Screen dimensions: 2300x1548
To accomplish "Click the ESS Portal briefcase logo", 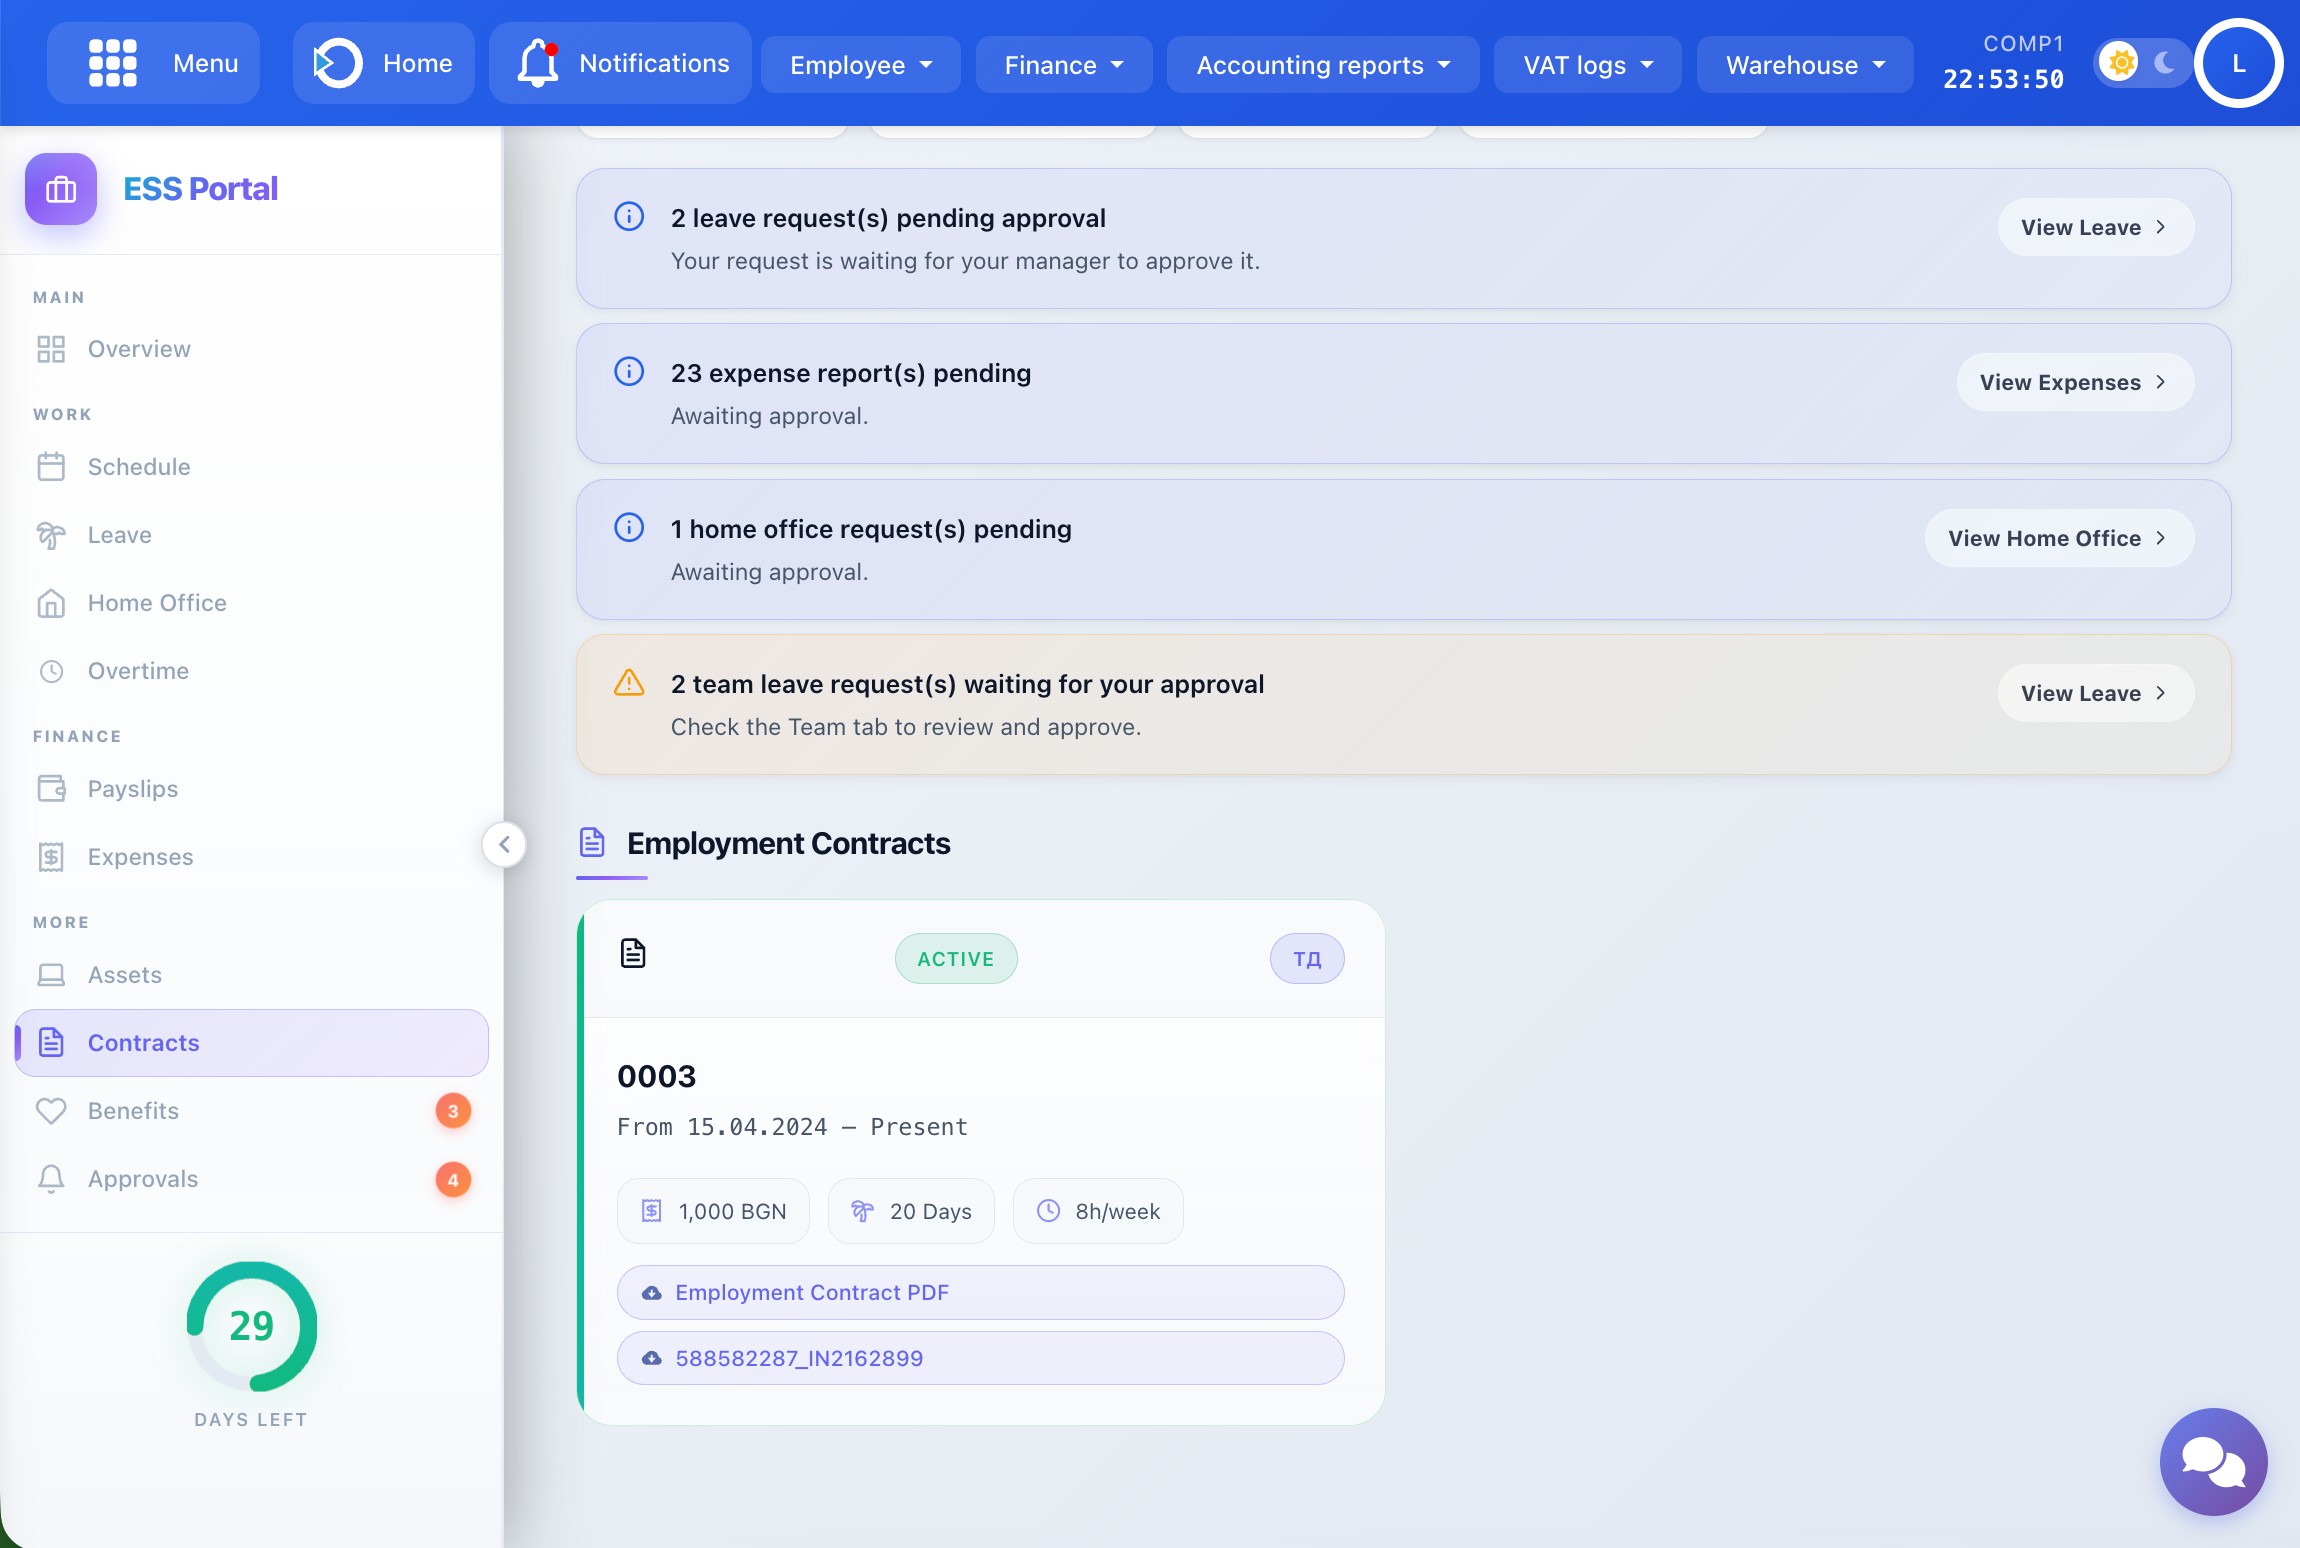I will (61, 189).
